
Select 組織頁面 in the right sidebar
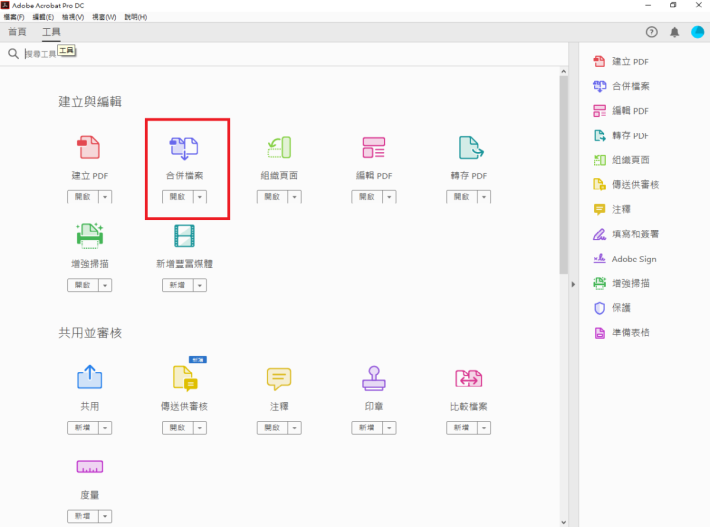[621, 160]
